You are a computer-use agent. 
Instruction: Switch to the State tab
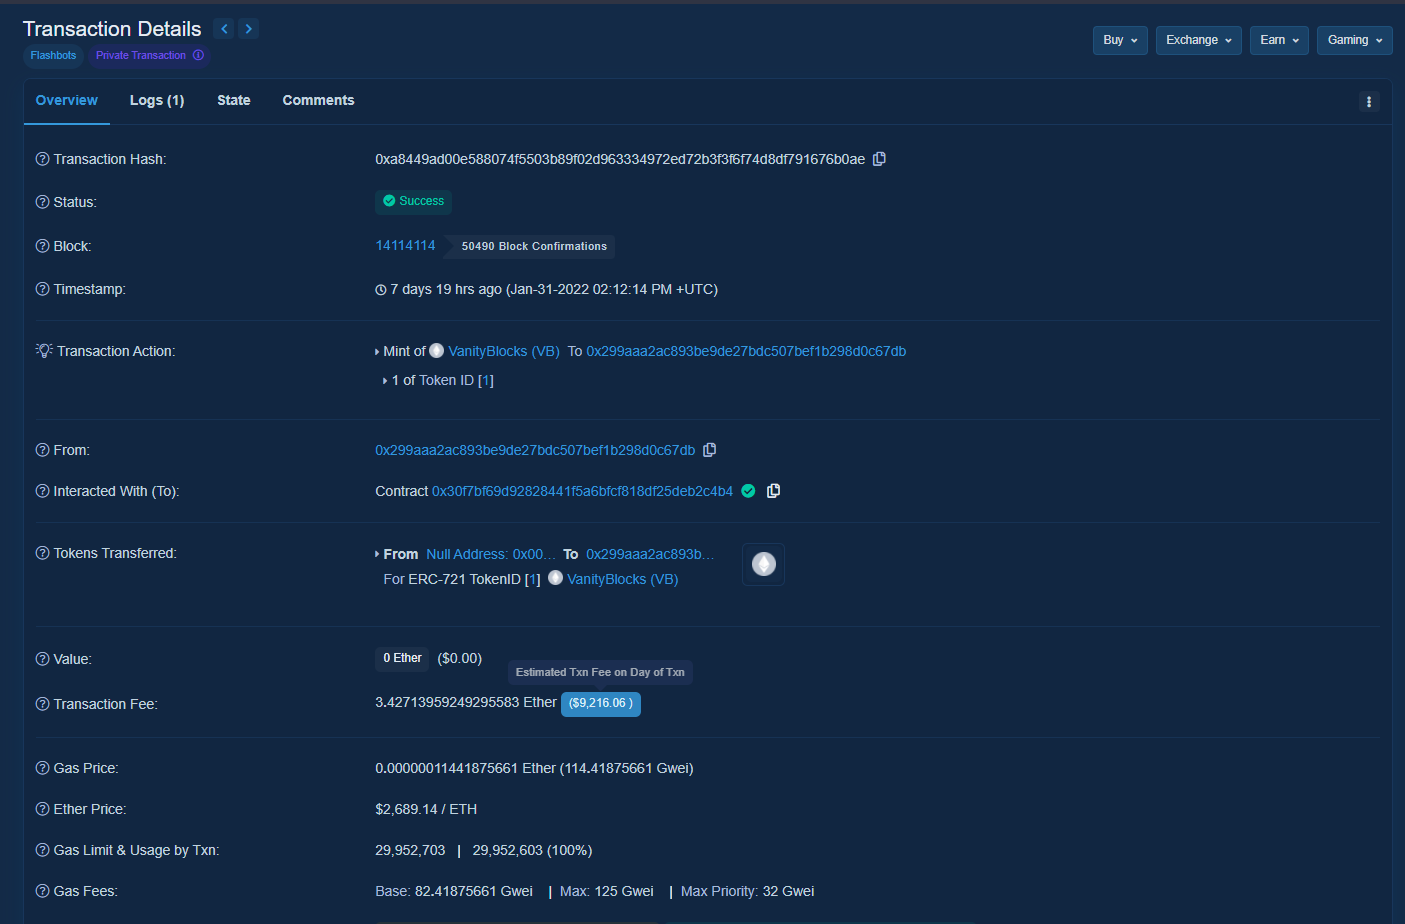[x=234, y=100]
